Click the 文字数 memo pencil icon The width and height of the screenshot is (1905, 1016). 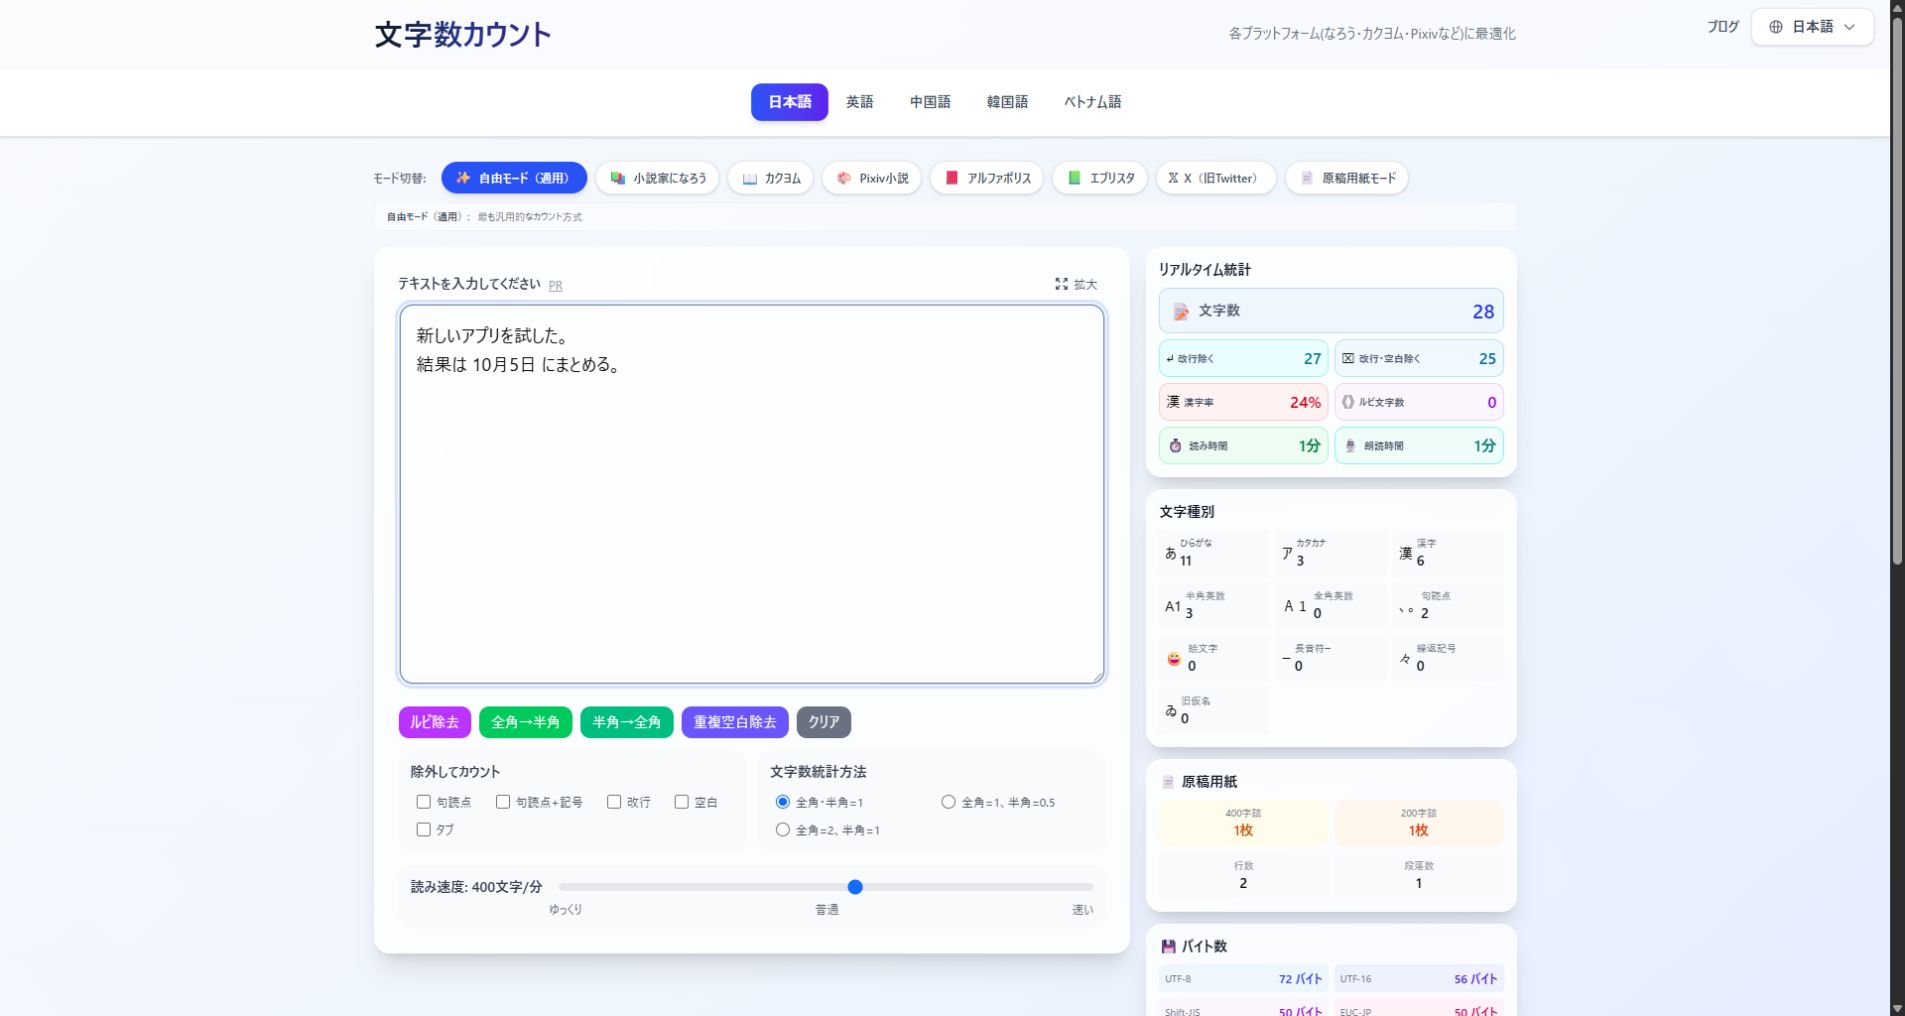[1181, 312]
